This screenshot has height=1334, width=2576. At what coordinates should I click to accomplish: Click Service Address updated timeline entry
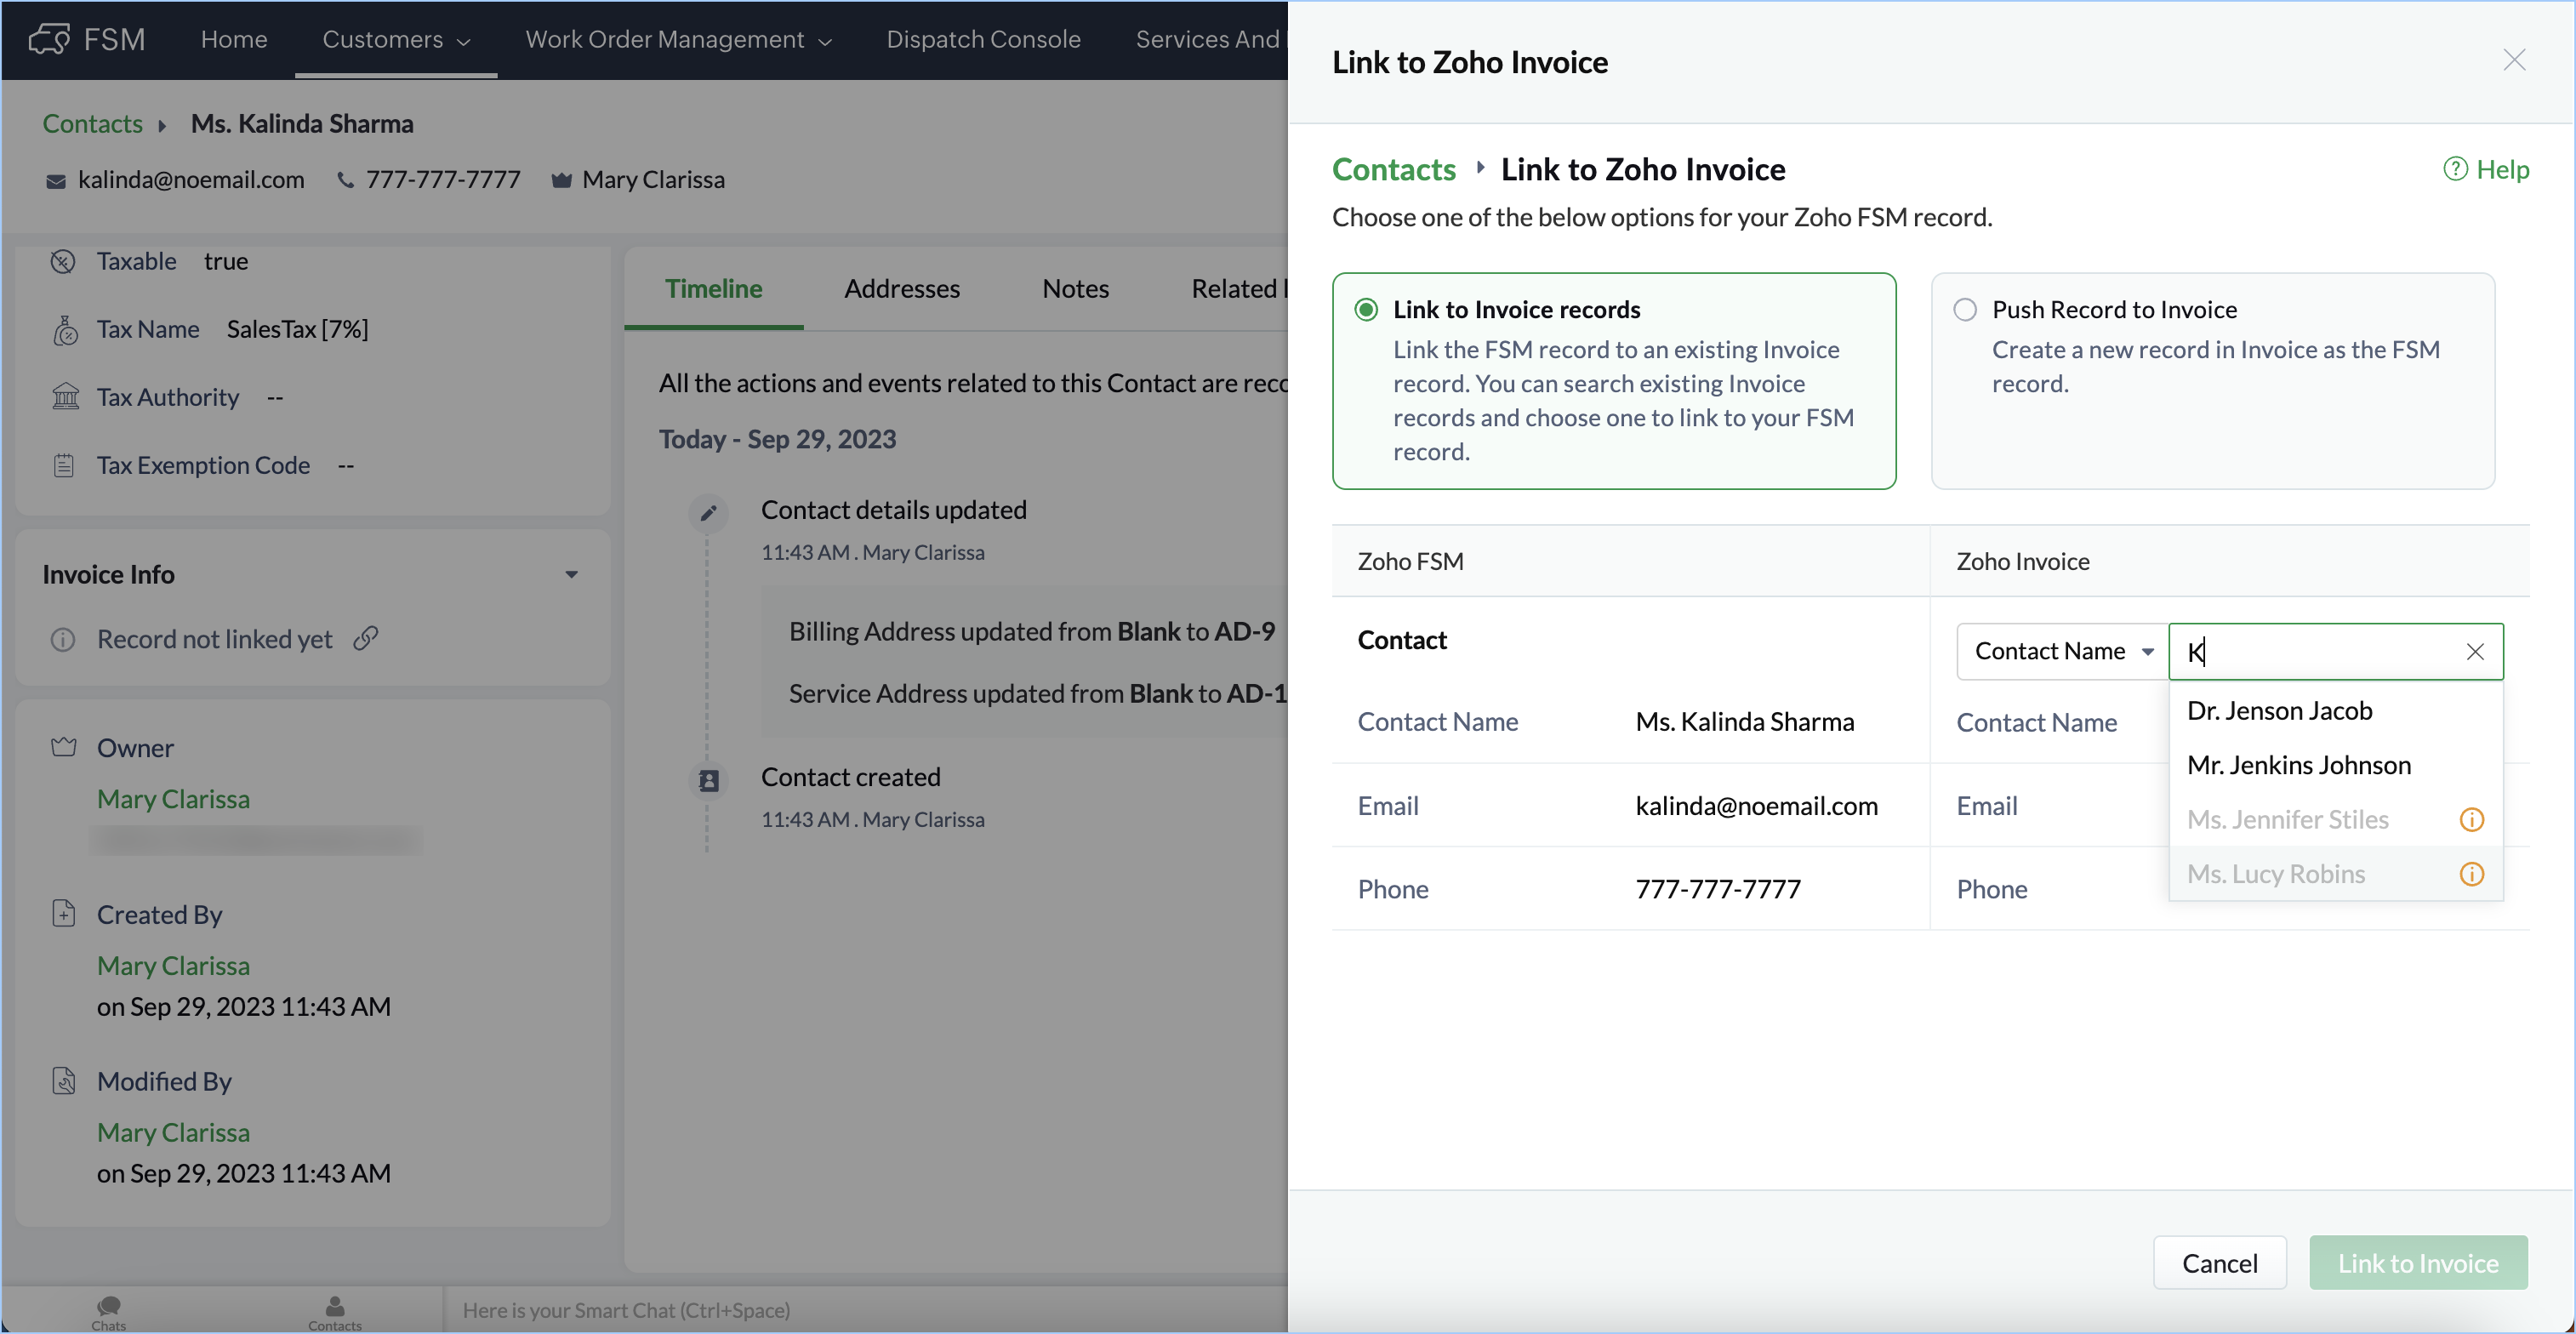coord(1037,694)
